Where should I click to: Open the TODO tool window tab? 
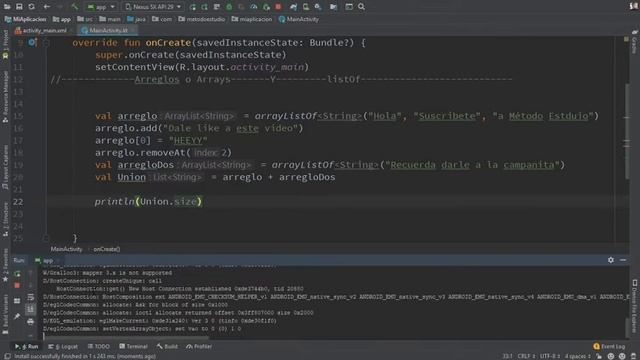(99, 346)
